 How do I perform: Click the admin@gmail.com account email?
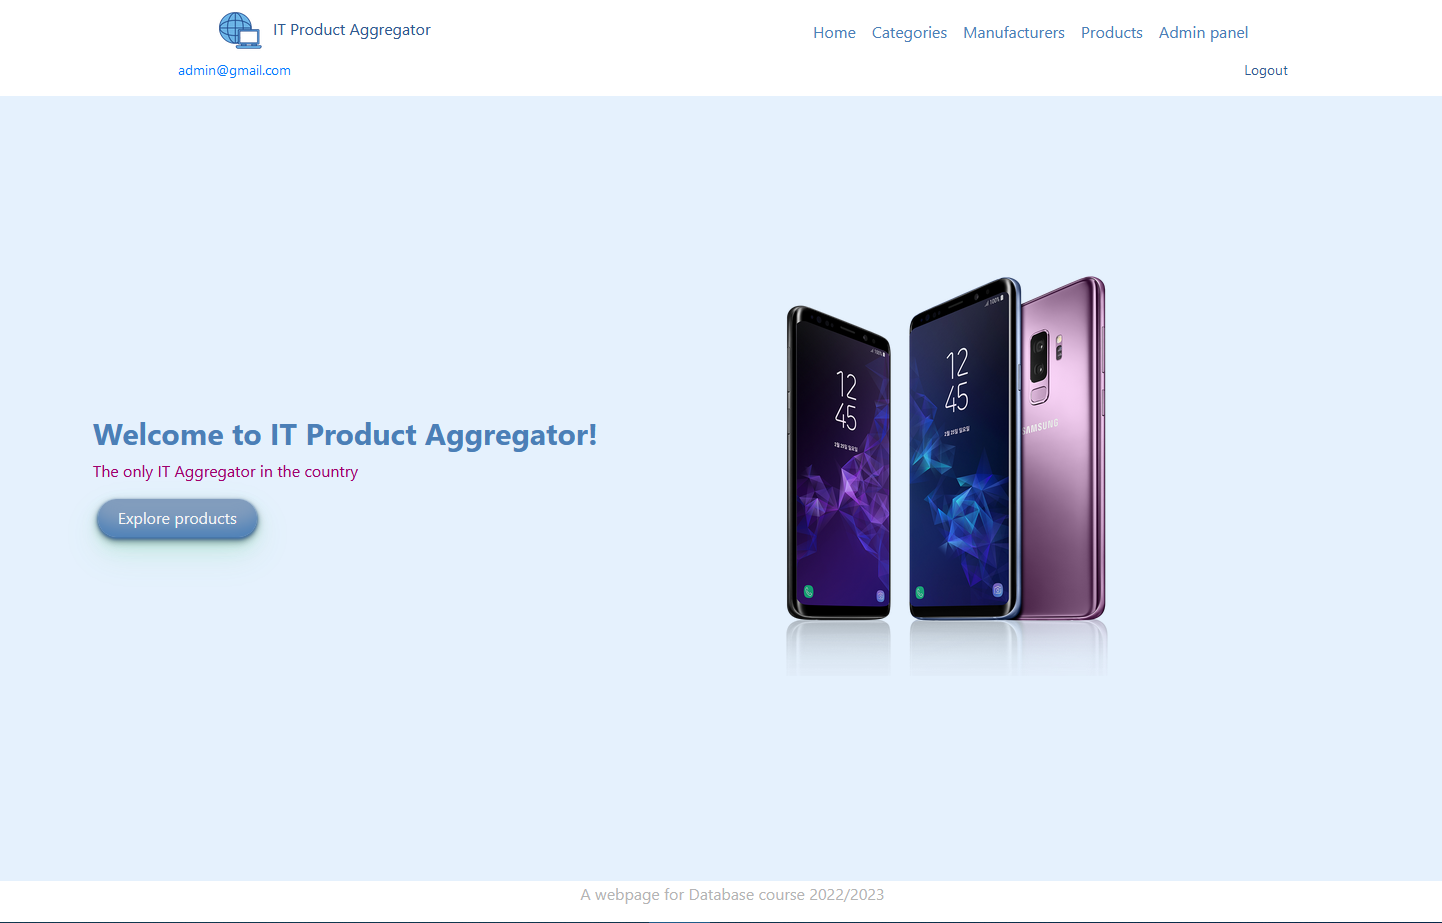[x=234, y=70]
